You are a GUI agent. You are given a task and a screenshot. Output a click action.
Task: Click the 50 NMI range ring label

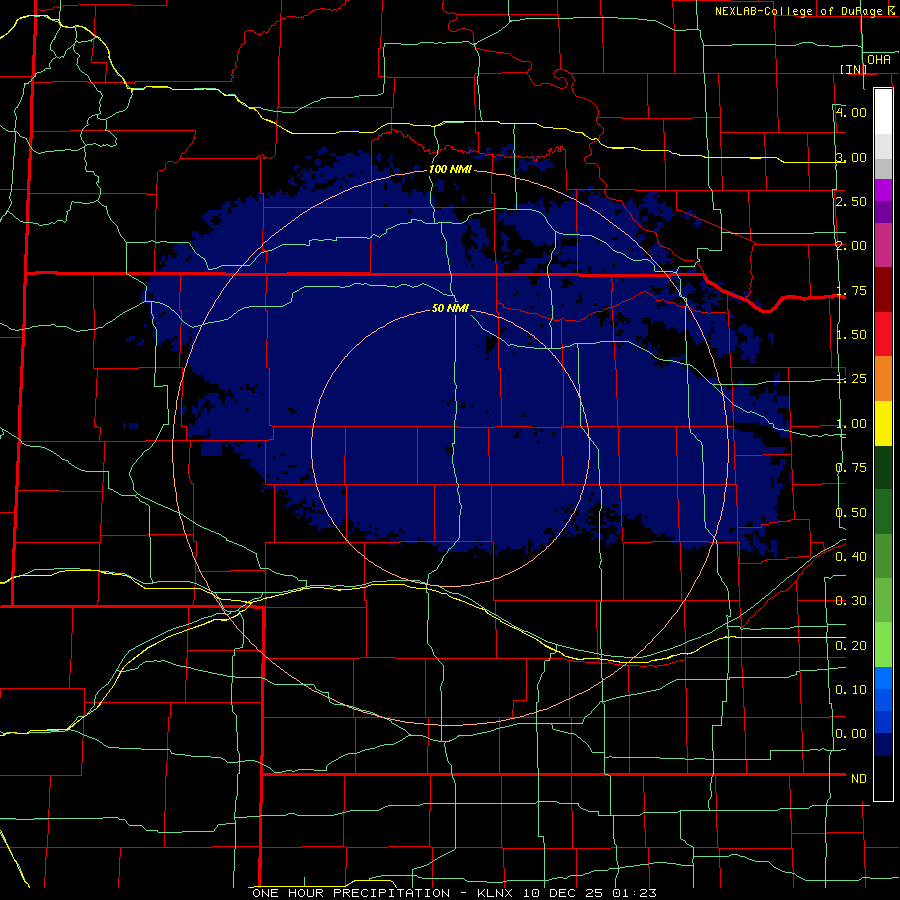(x=451, y=308)
